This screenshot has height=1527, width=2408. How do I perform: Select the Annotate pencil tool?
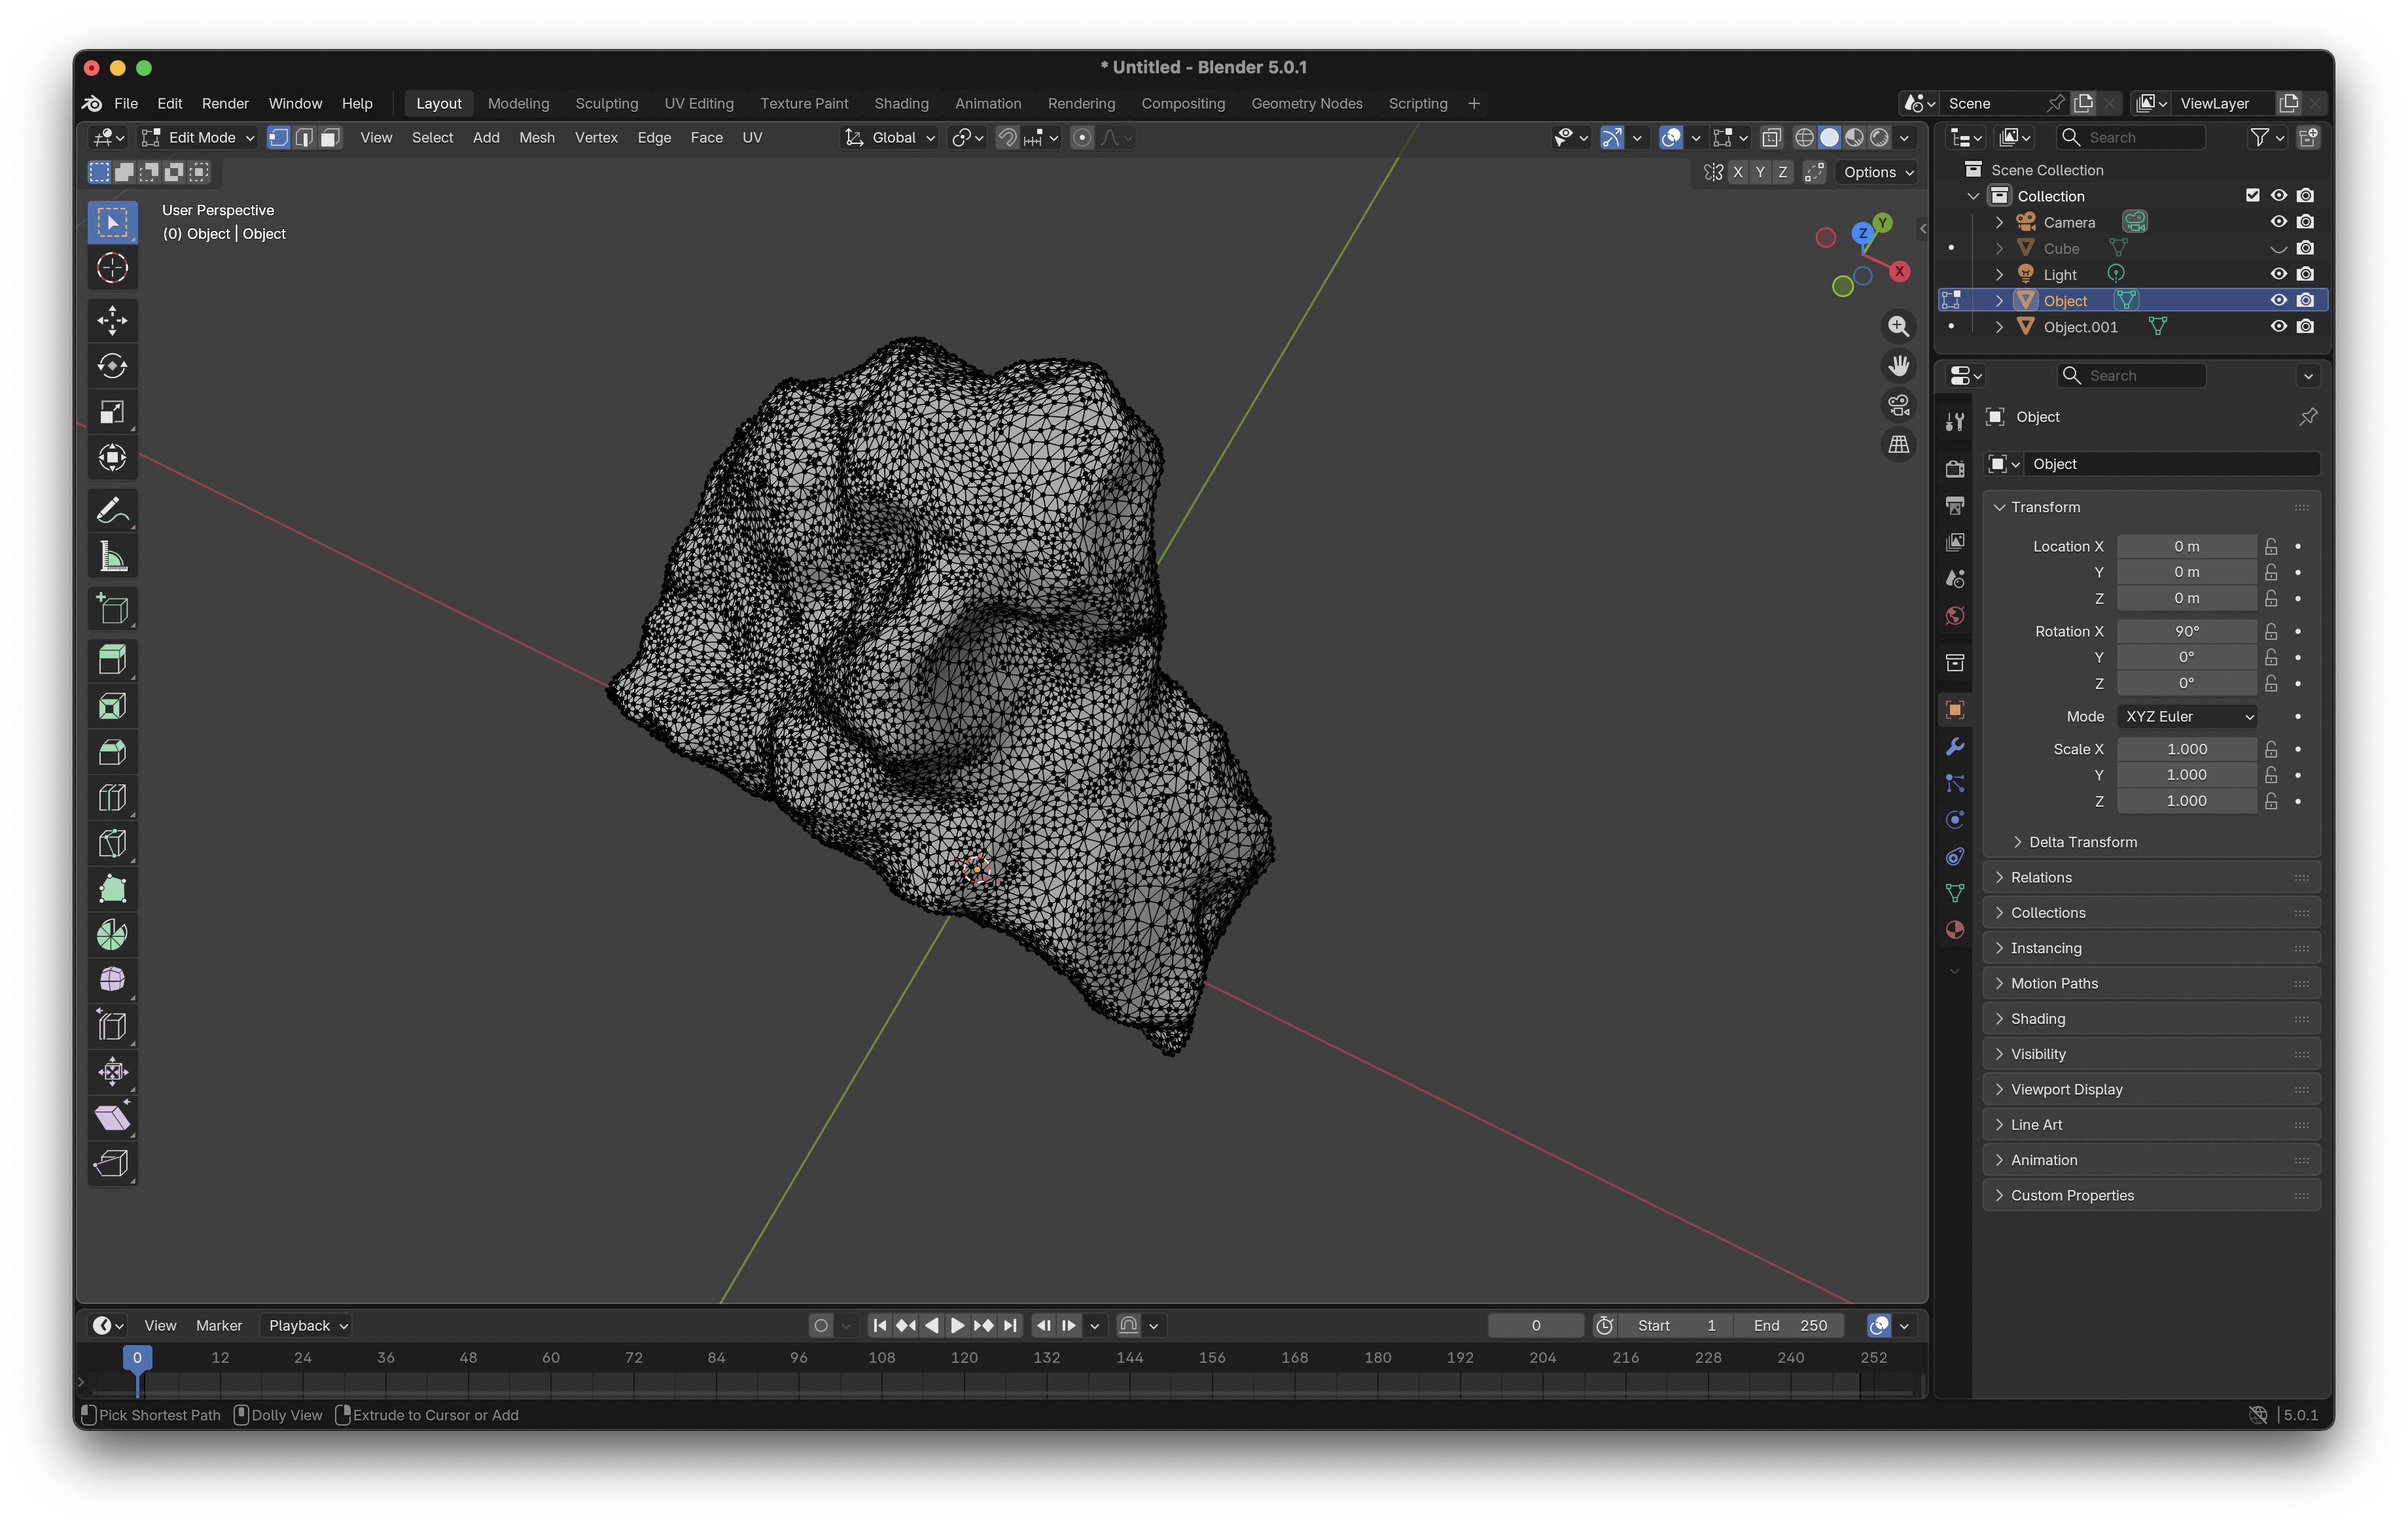click(112, 511)
